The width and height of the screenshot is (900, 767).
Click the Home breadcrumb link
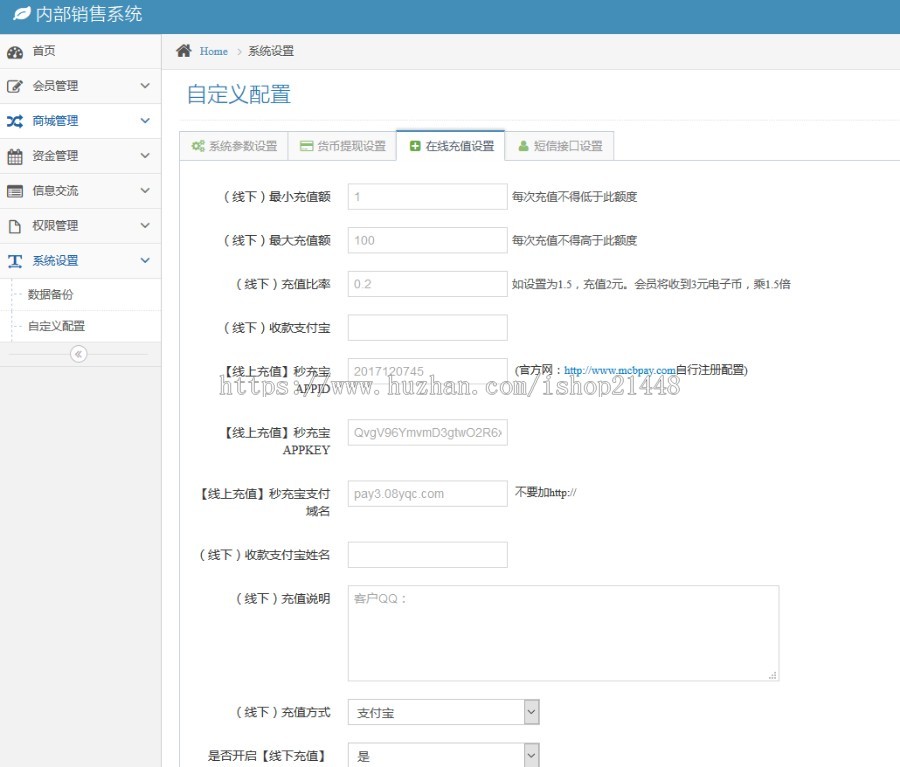coord(213,51)
